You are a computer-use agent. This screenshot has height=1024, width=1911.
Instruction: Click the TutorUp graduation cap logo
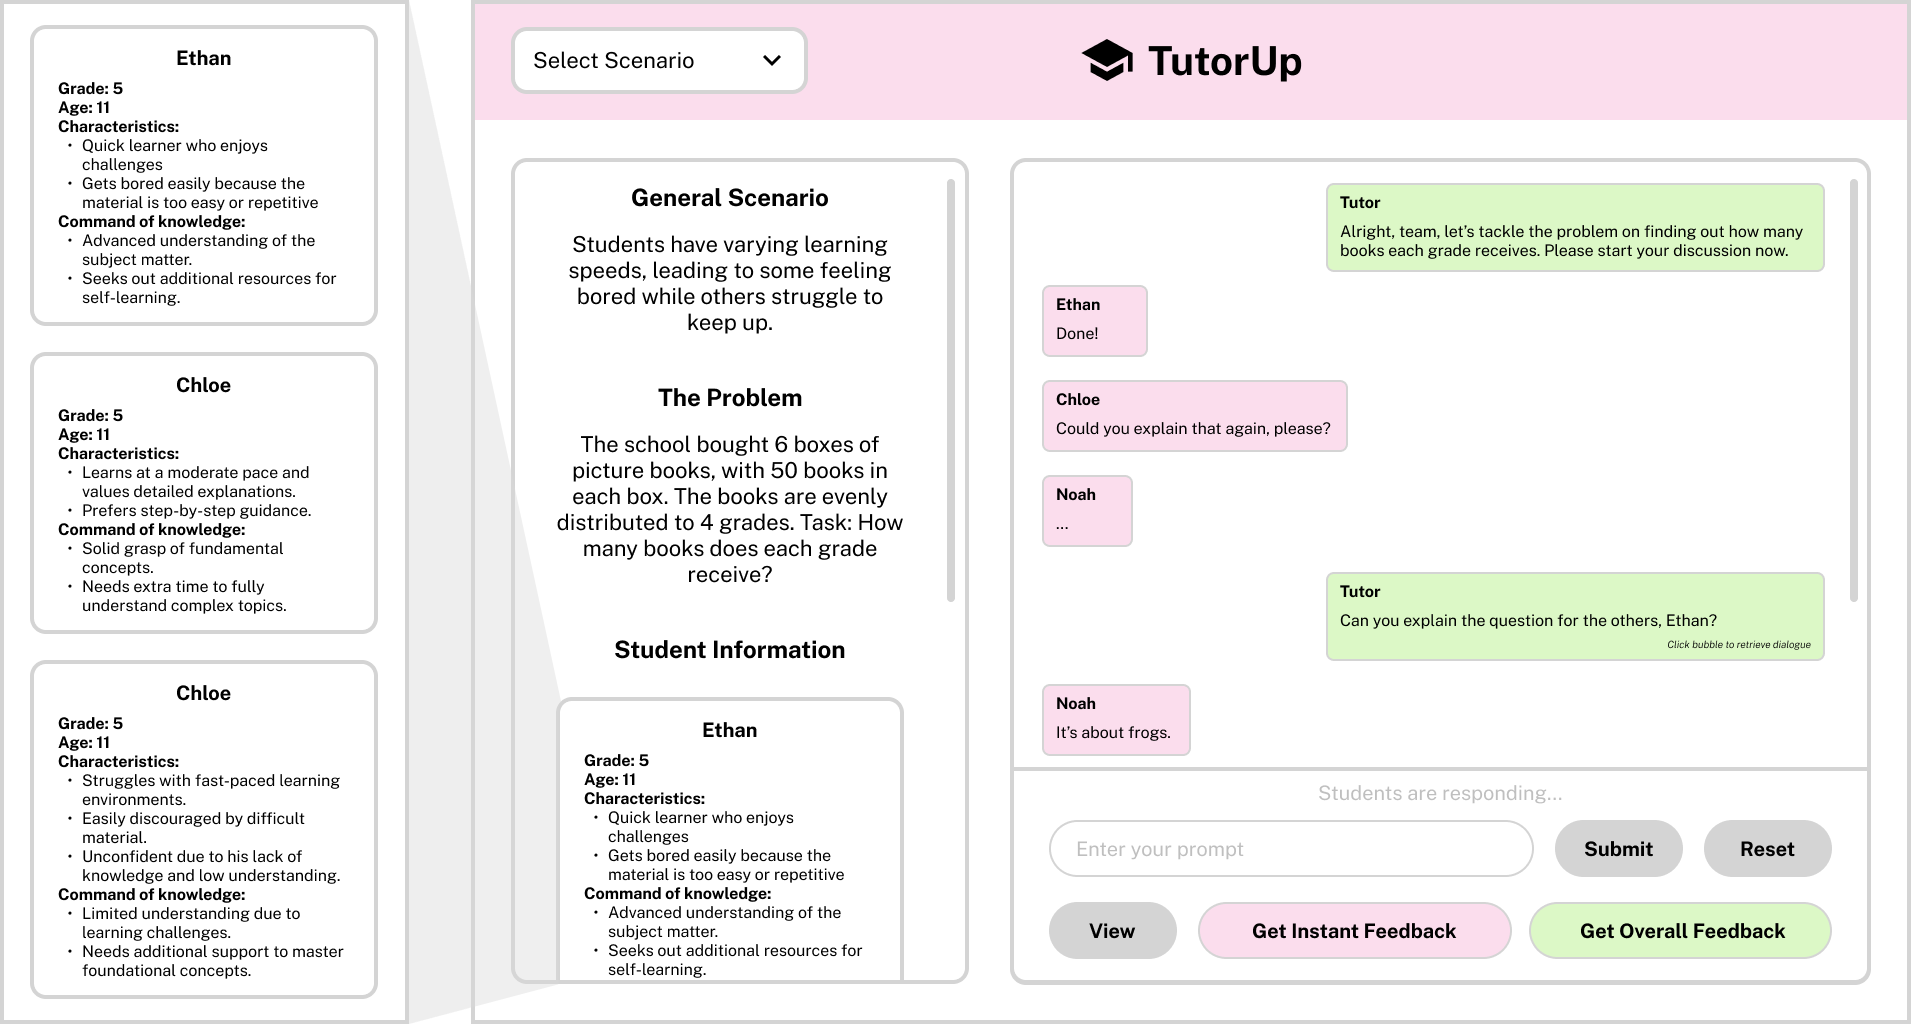pyautogui.click(x=1107, y=61)
